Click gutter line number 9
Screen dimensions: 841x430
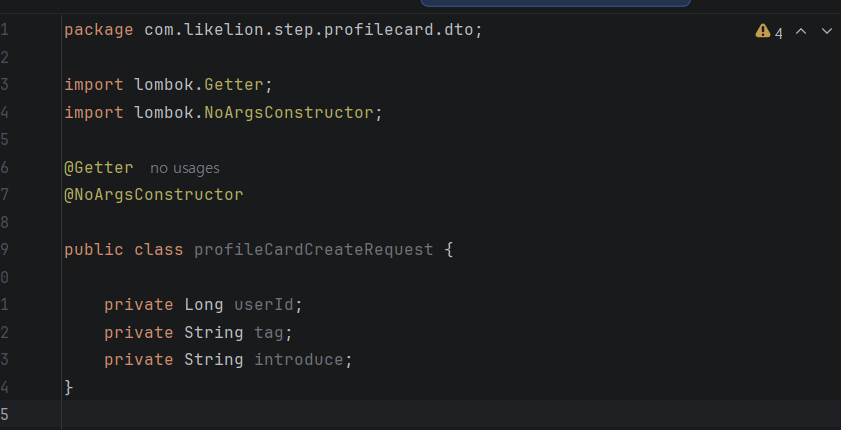tap(4, 250)
